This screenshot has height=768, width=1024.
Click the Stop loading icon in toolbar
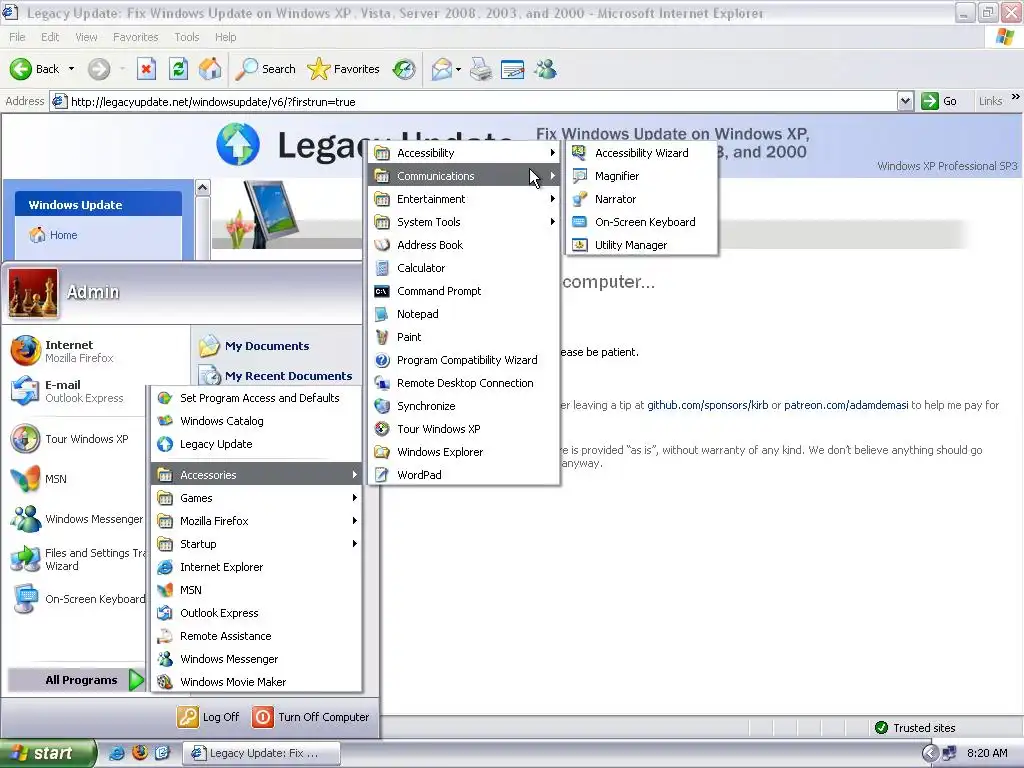click(146, 69)
